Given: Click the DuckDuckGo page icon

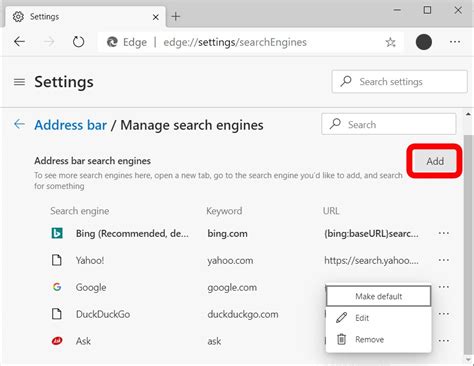Looking at the screenshot, I should (x=57, y=314).
